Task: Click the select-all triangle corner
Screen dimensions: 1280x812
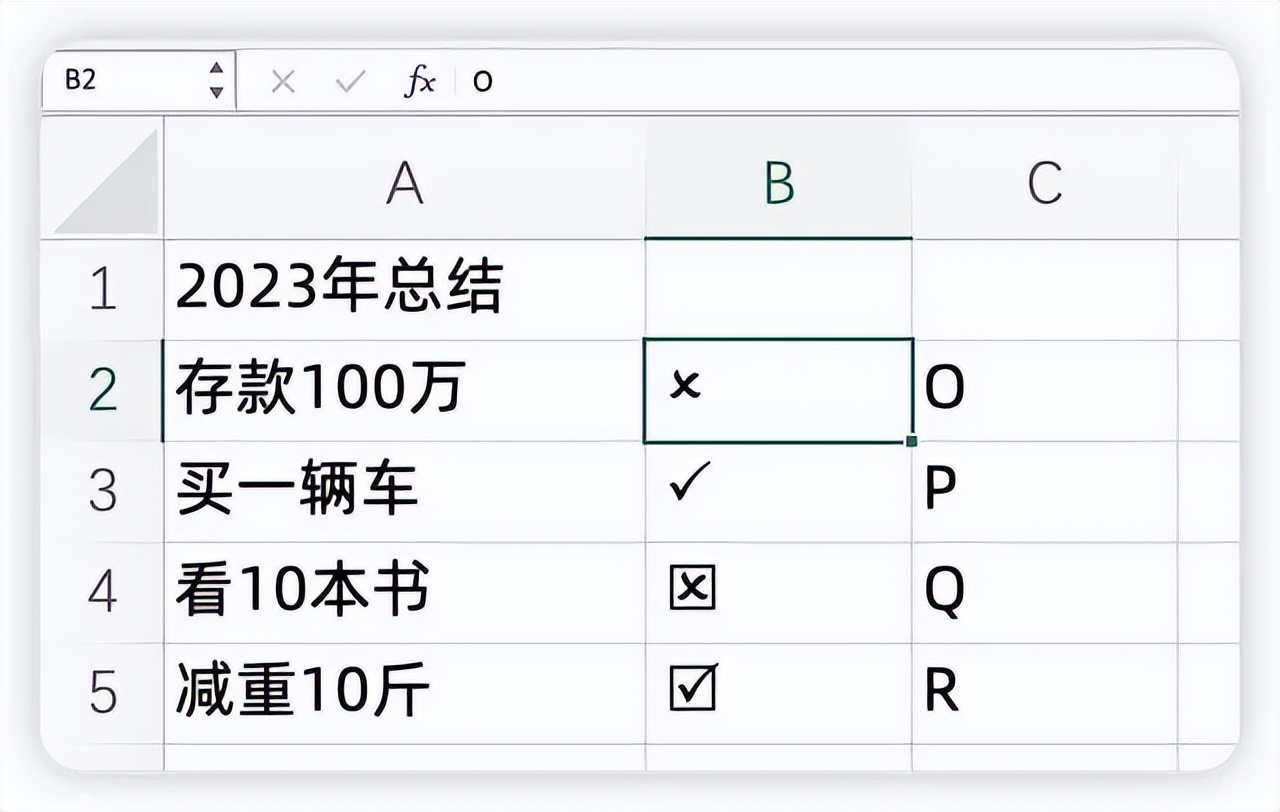Action: 104,181
